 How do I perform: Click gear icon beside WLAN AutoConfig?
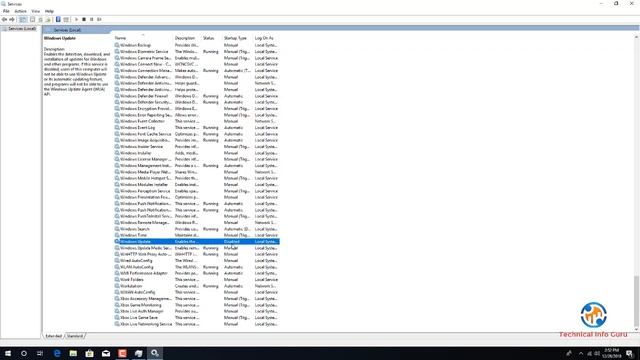pyautogui.click(x=117, y=267)
